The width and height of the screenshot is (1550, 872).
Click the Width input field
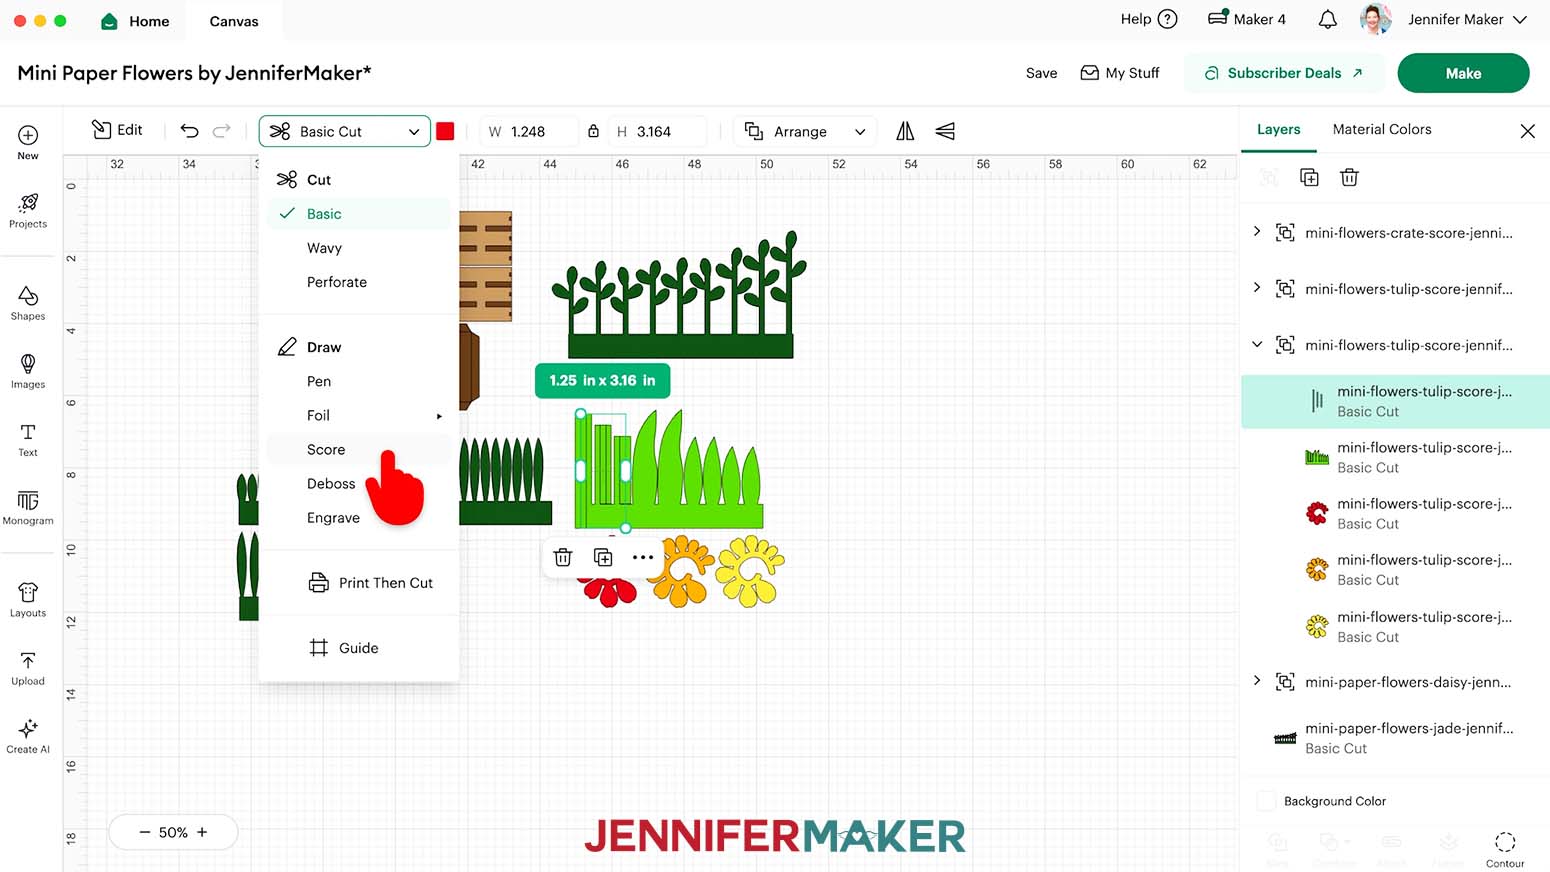pyautogui.click(x=529, y=131)
